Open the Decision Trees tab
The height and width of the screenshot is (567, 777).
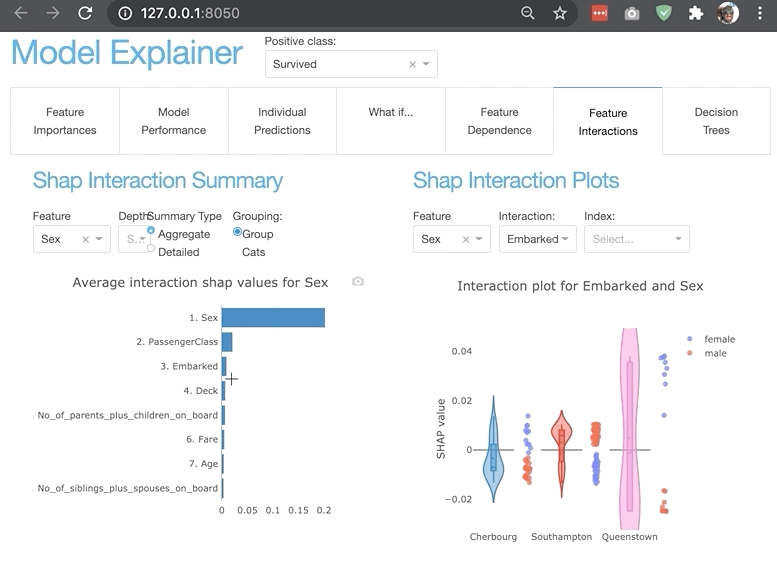coord(716,121)
